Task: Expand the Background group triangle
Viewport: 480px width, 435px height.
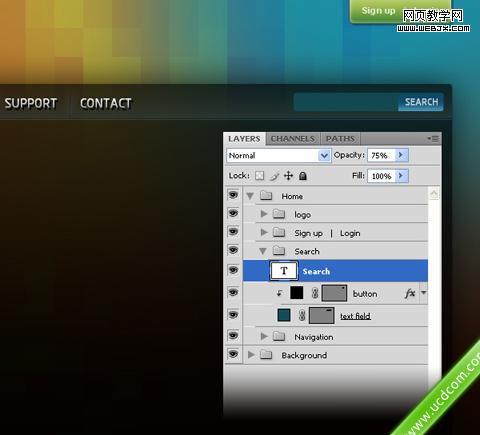Action: 251,355
